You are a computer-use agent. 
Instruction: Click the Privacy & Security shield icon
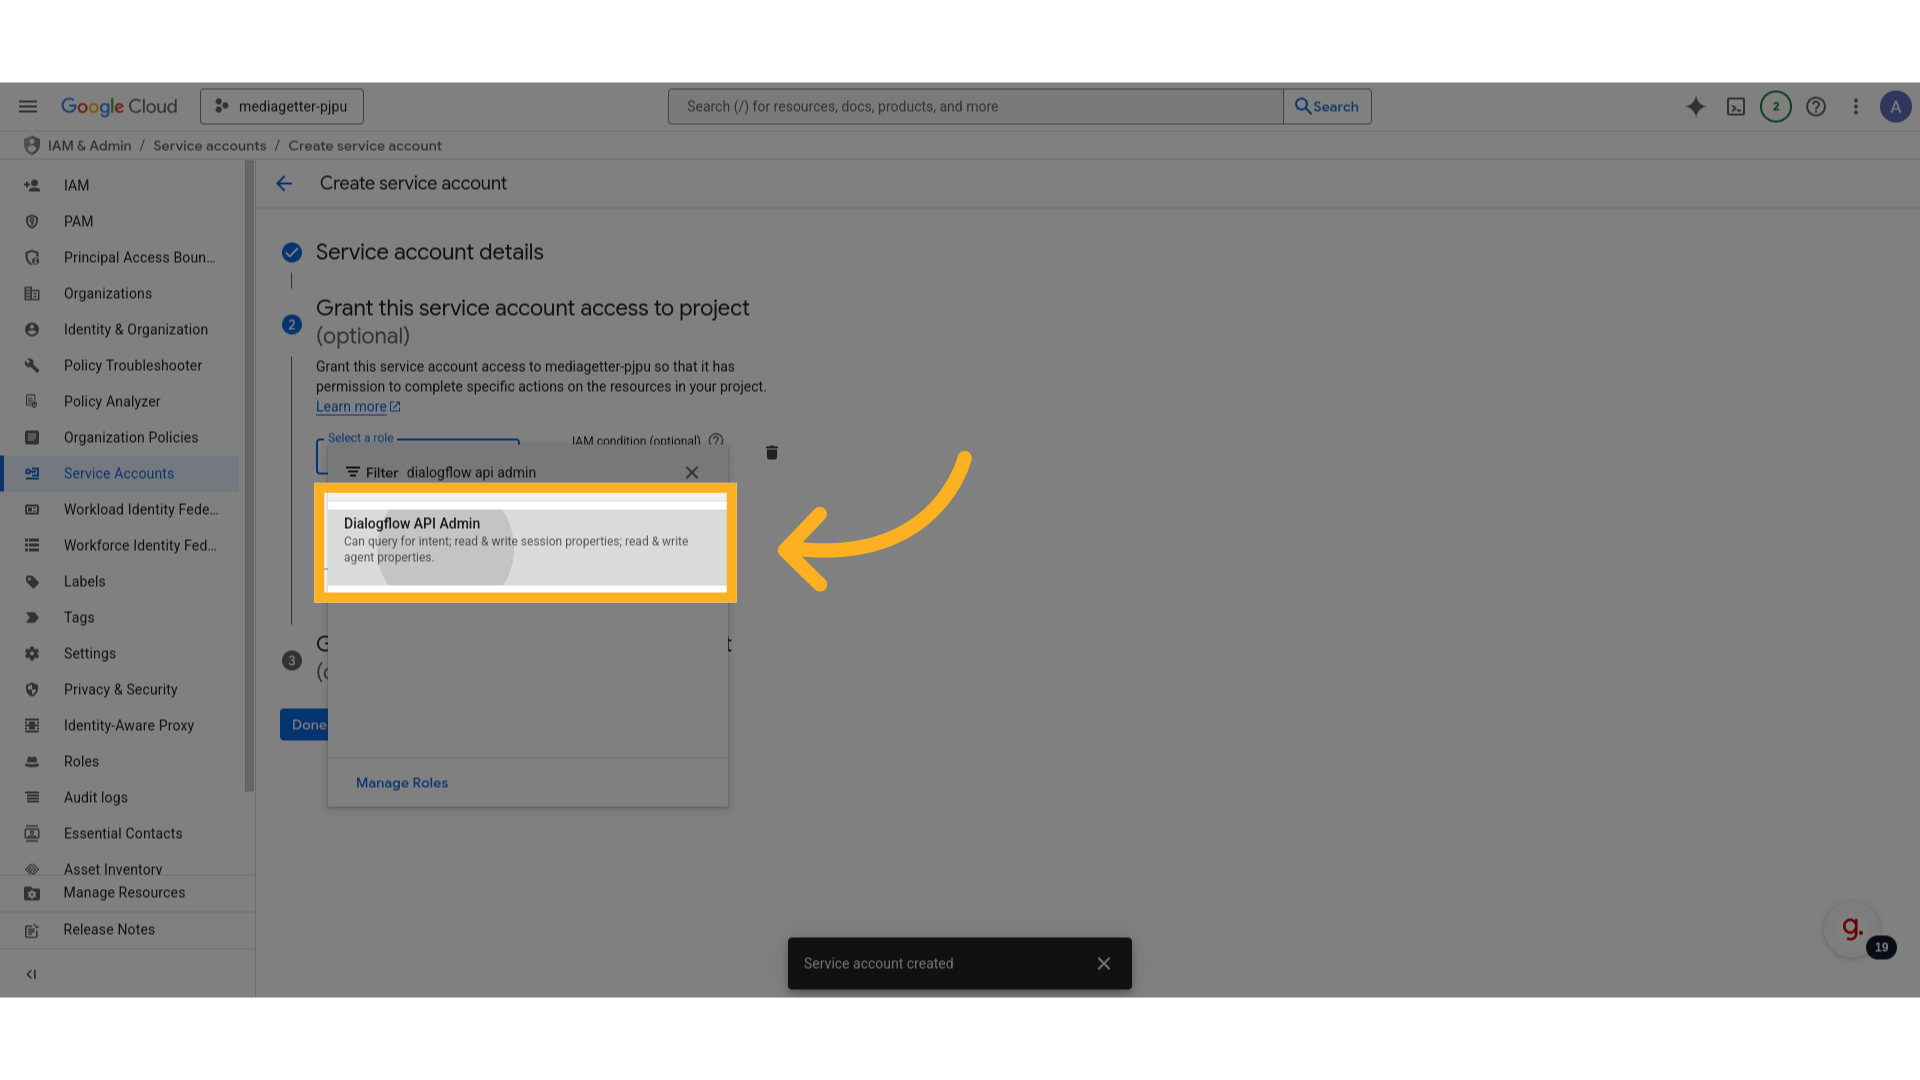coord(32,689)
